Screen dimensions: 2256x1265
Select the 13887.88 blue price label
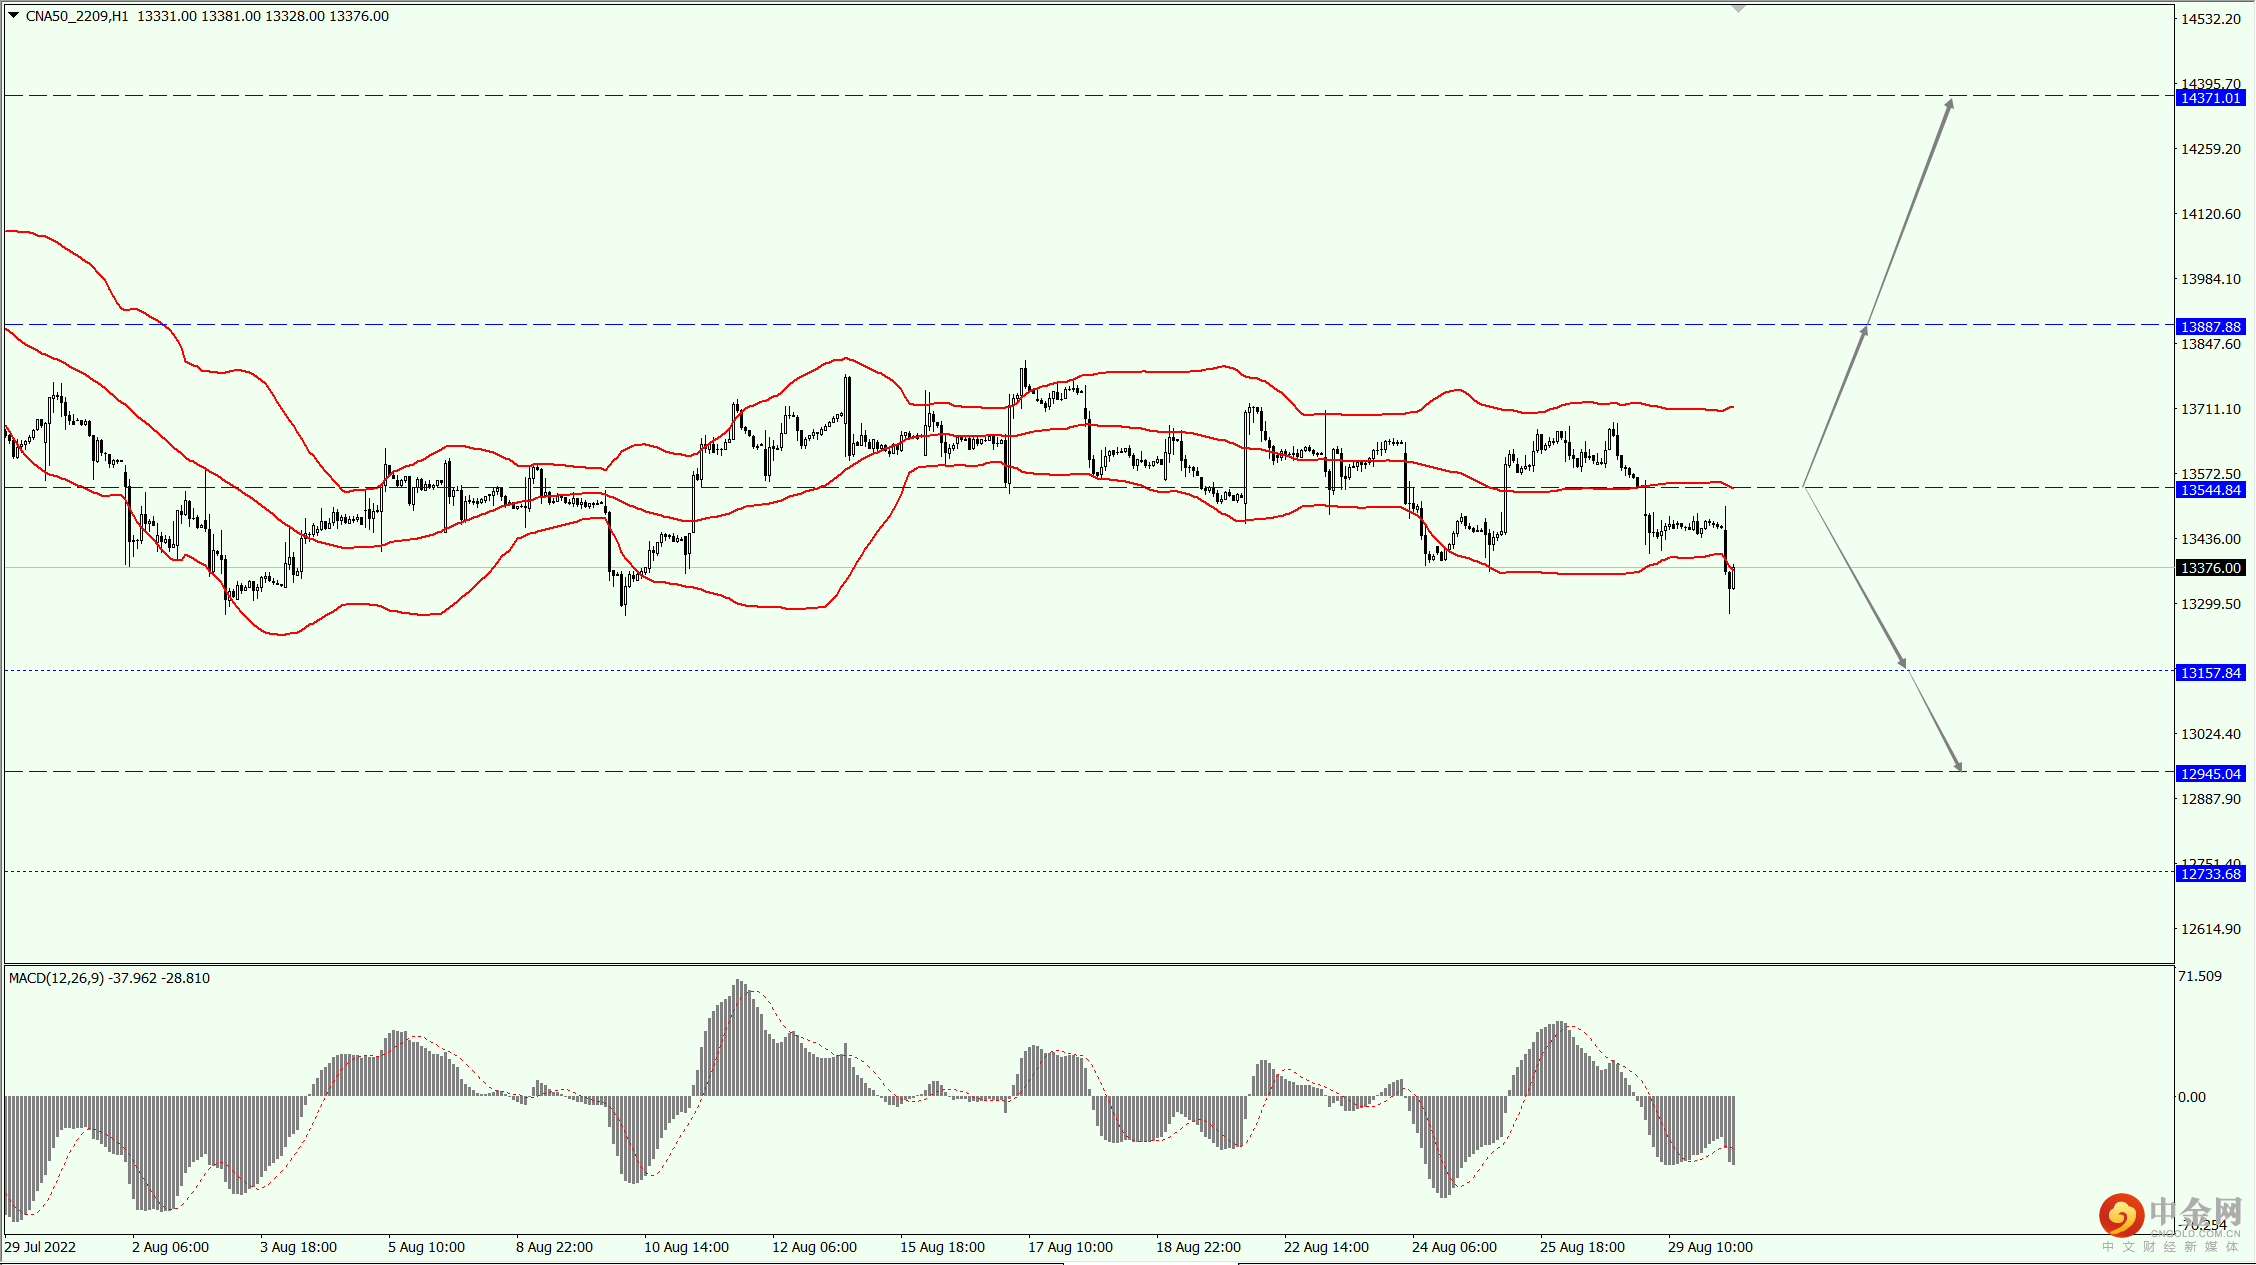(2210, 327)
